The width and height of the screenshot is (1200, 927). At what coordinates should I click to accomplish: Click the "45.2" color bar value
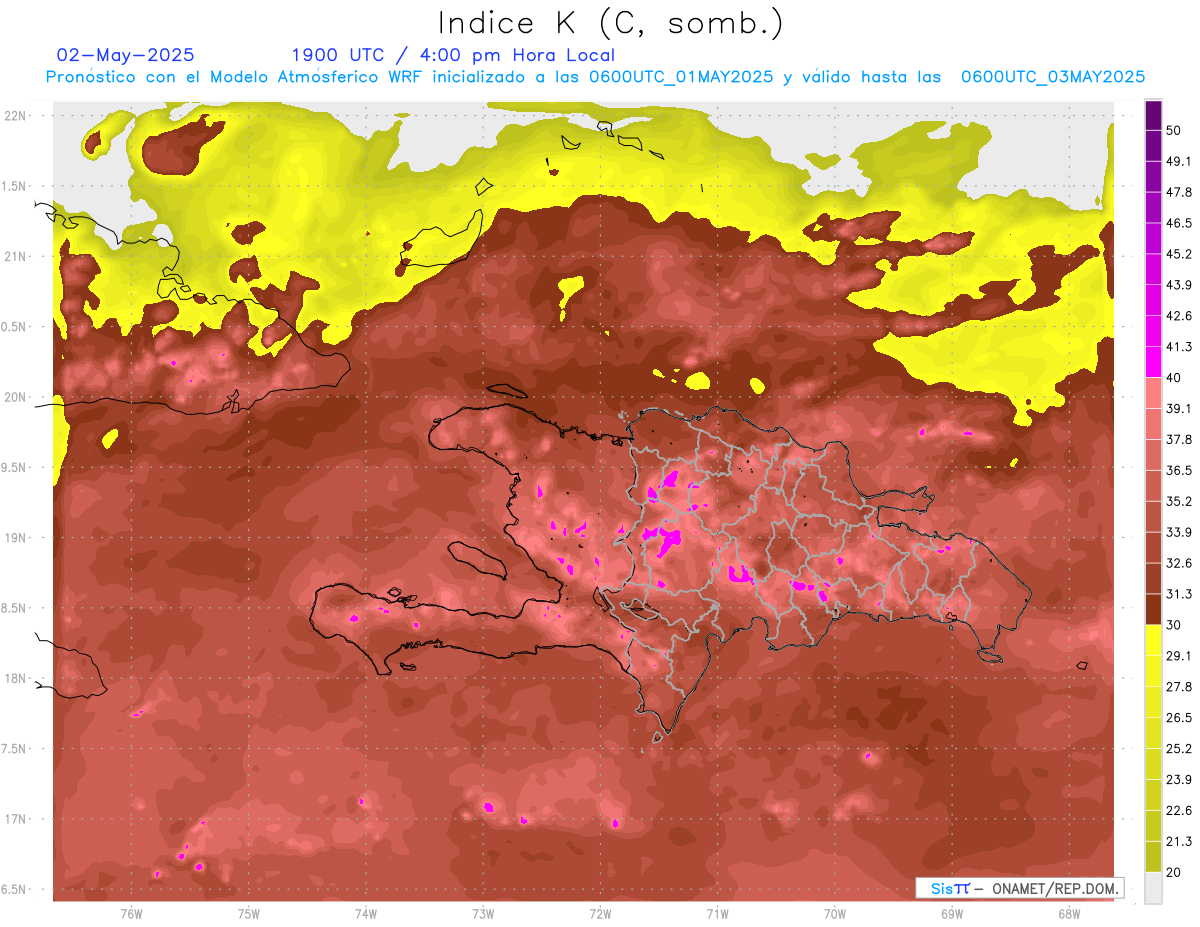click(x=1179, y=254)
